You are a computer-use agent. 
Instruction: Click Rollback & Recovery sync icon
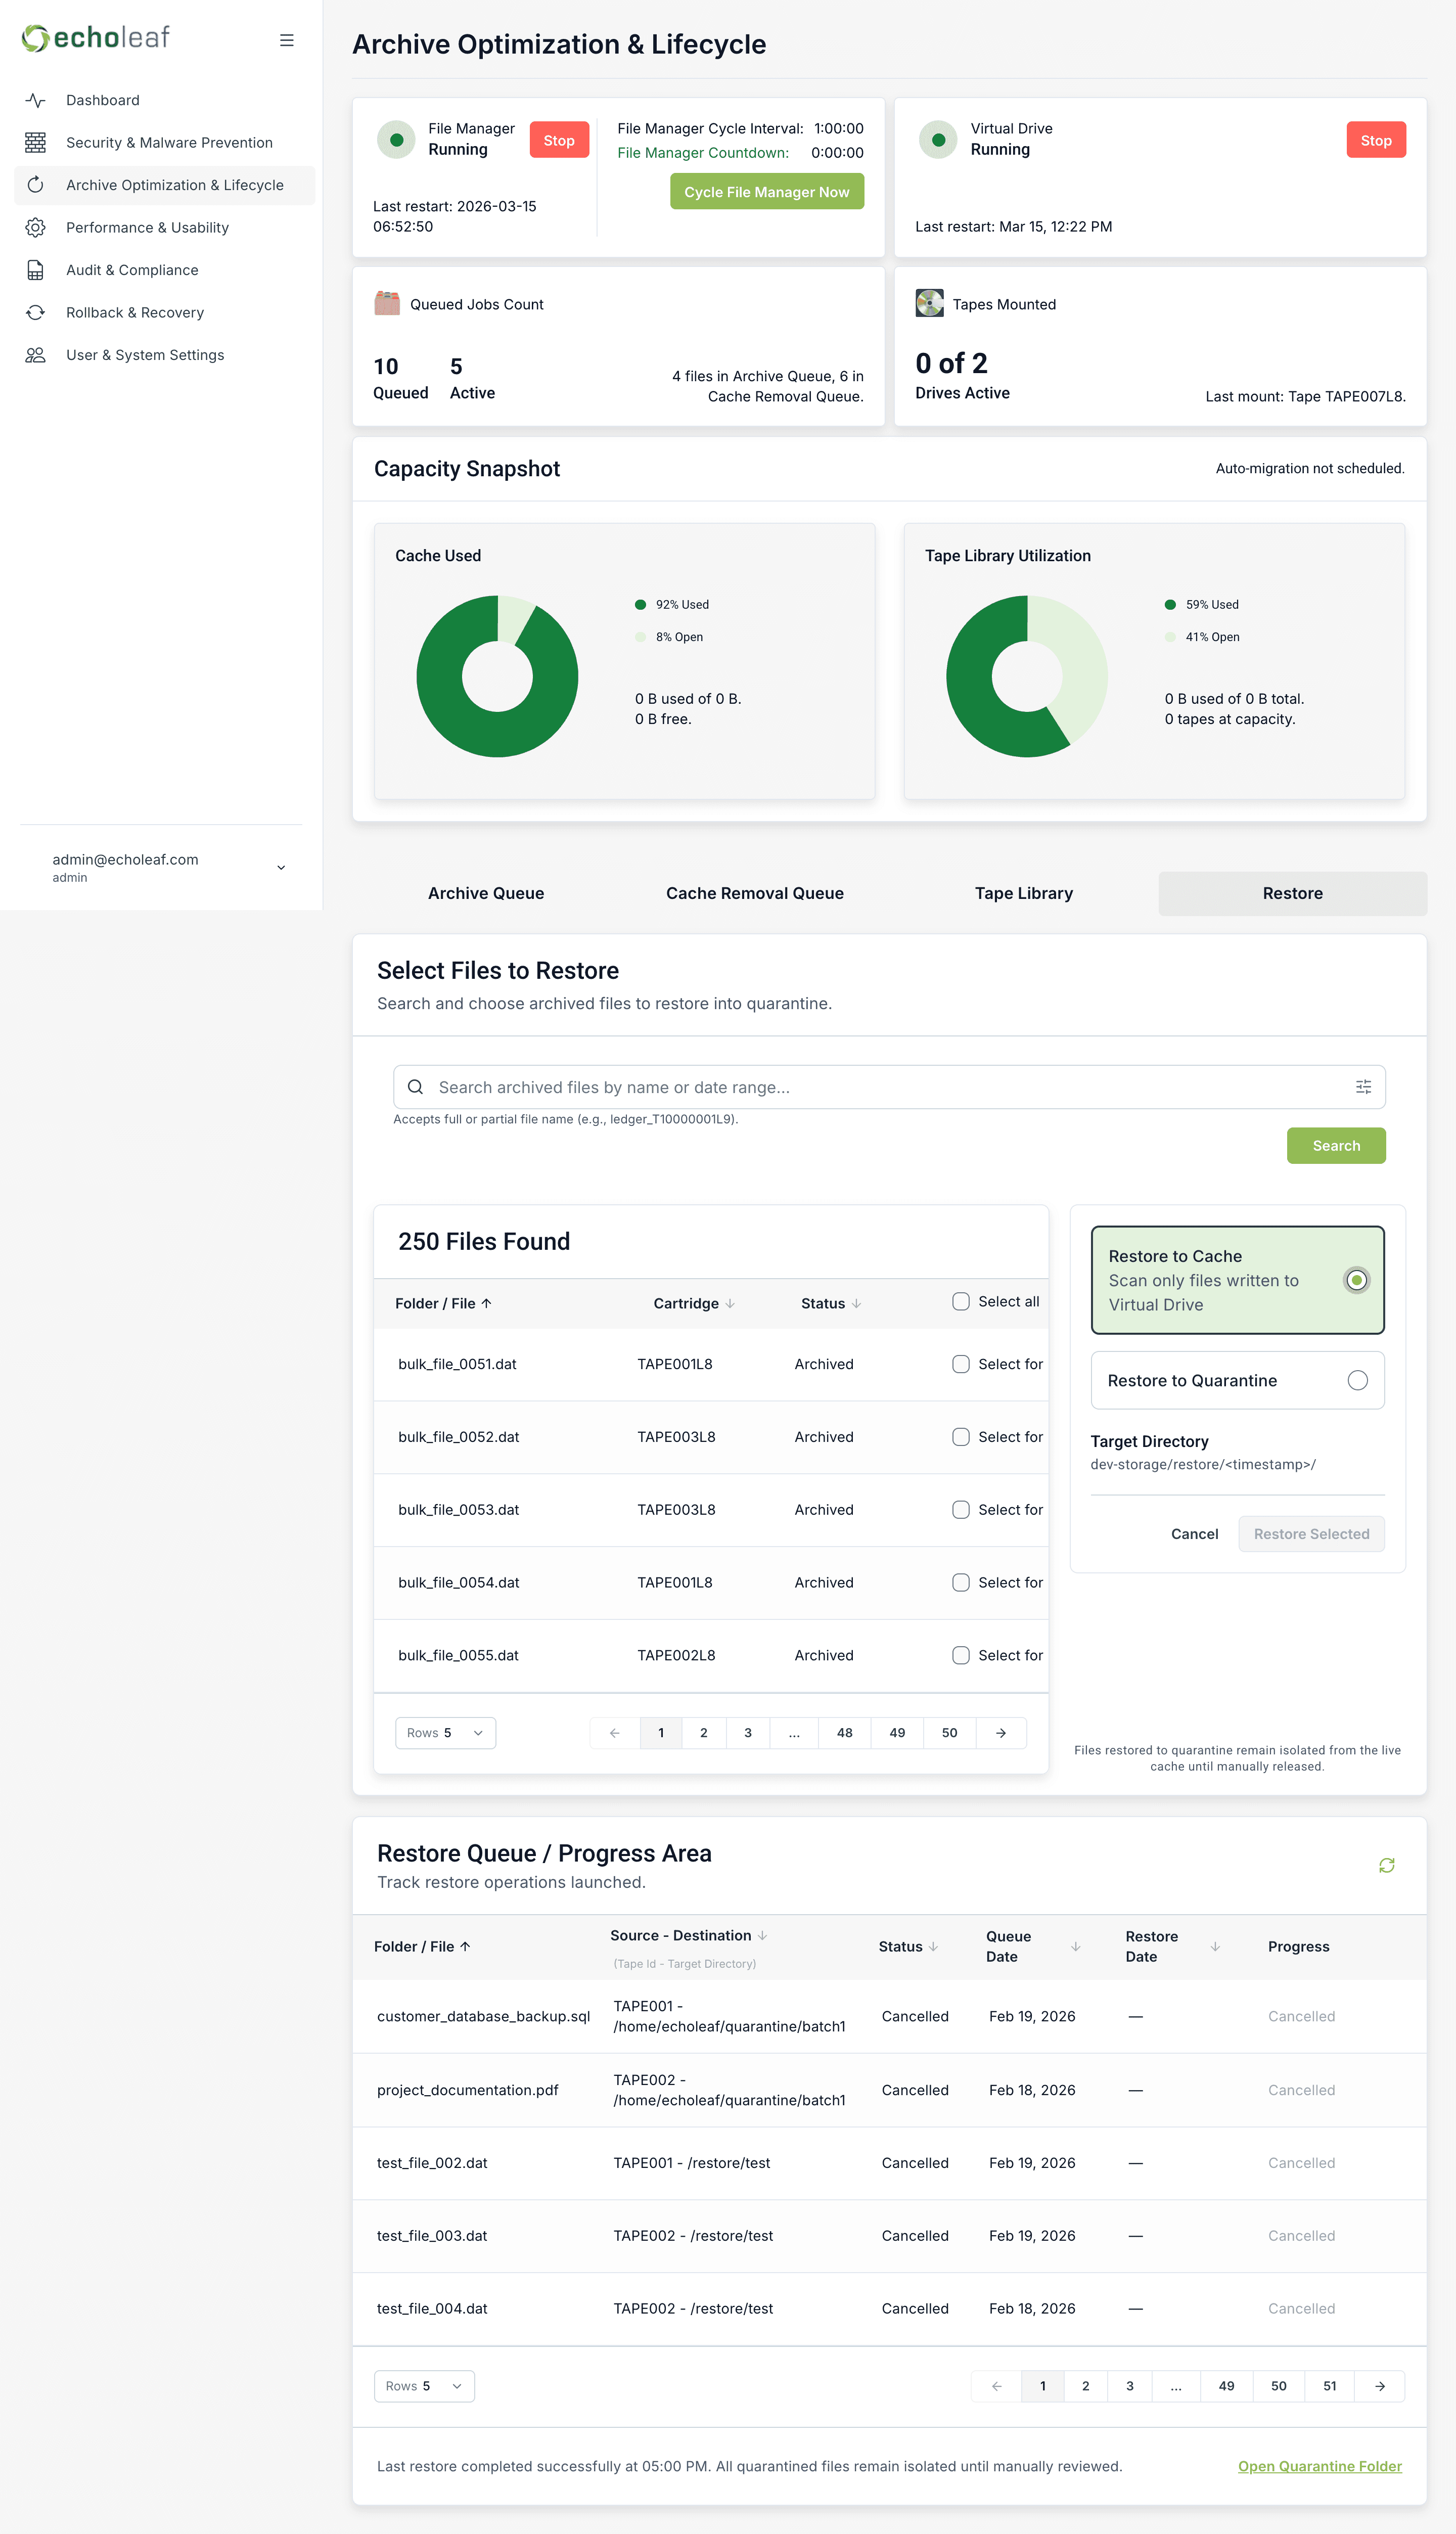pos(36,313)
